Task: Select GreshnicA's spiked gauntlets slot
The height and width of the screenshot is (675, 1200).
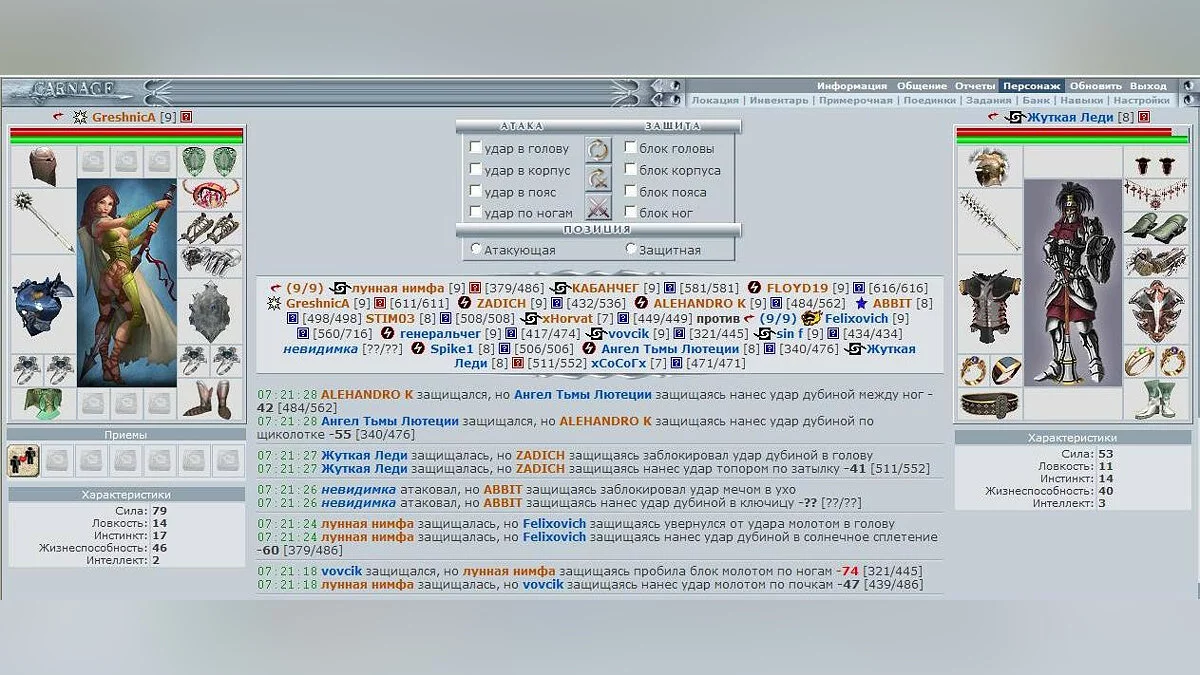Action: (210, 261)
